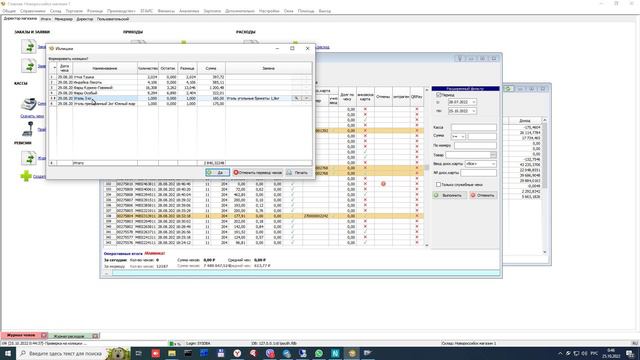Image resolution: width=640 pixels, height=360 pixels.
Task: Open the ЕГАИС menu
Action: click(147, 11)
